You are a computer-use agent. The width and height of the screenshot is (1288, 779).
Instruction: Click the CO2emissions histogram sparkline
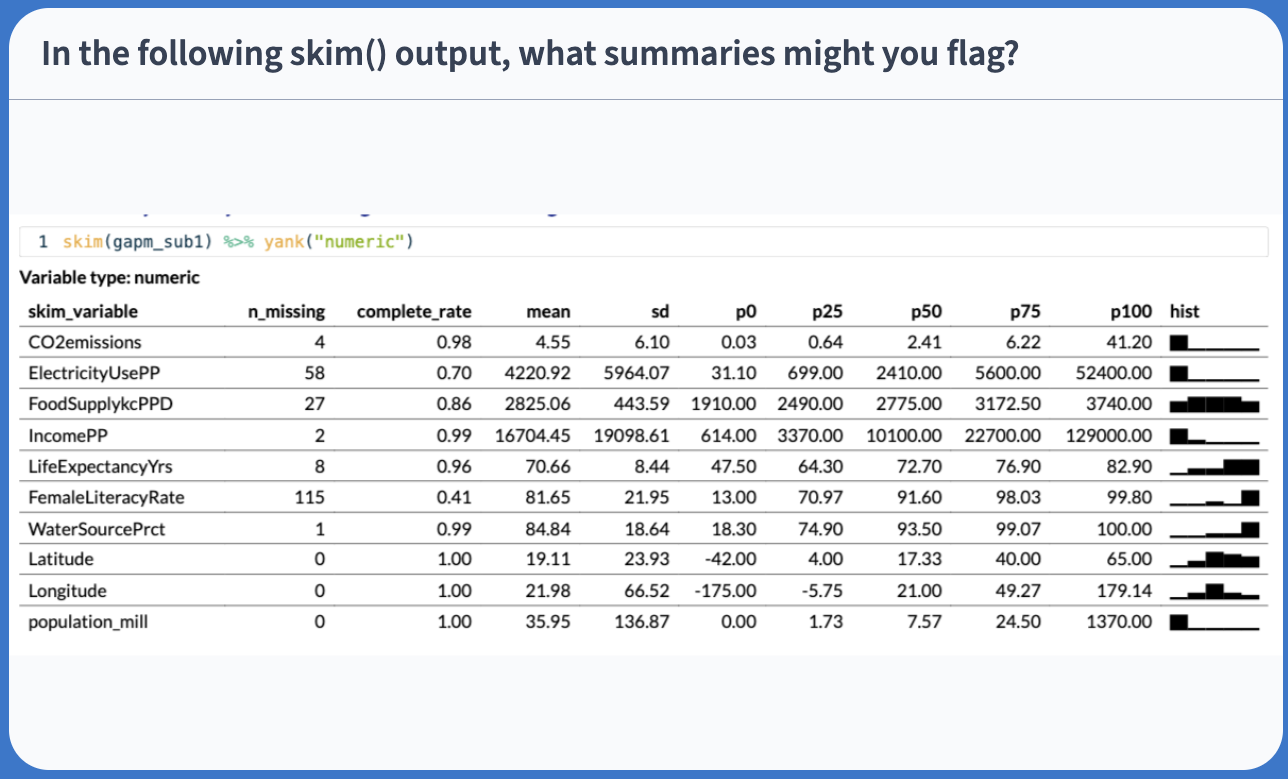coord(1213,342)
